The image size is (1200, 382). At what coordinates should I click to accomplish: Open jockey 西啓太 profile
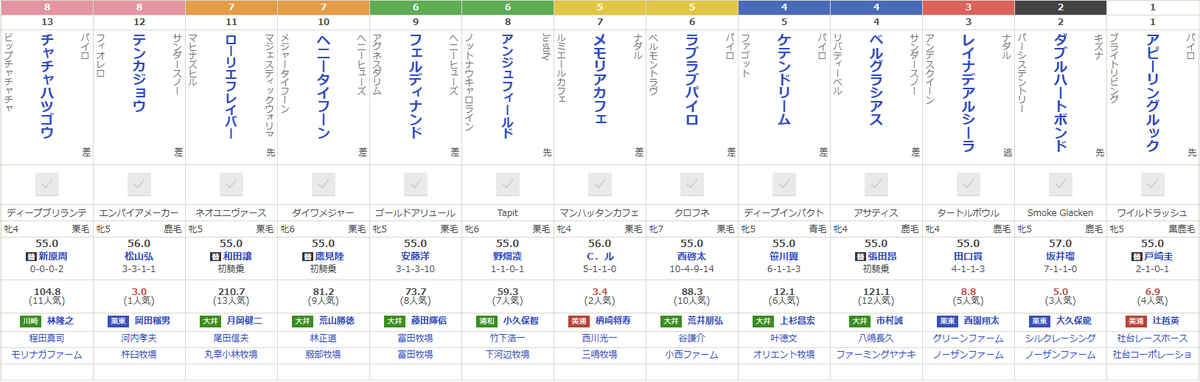click(x=692, y=256)
